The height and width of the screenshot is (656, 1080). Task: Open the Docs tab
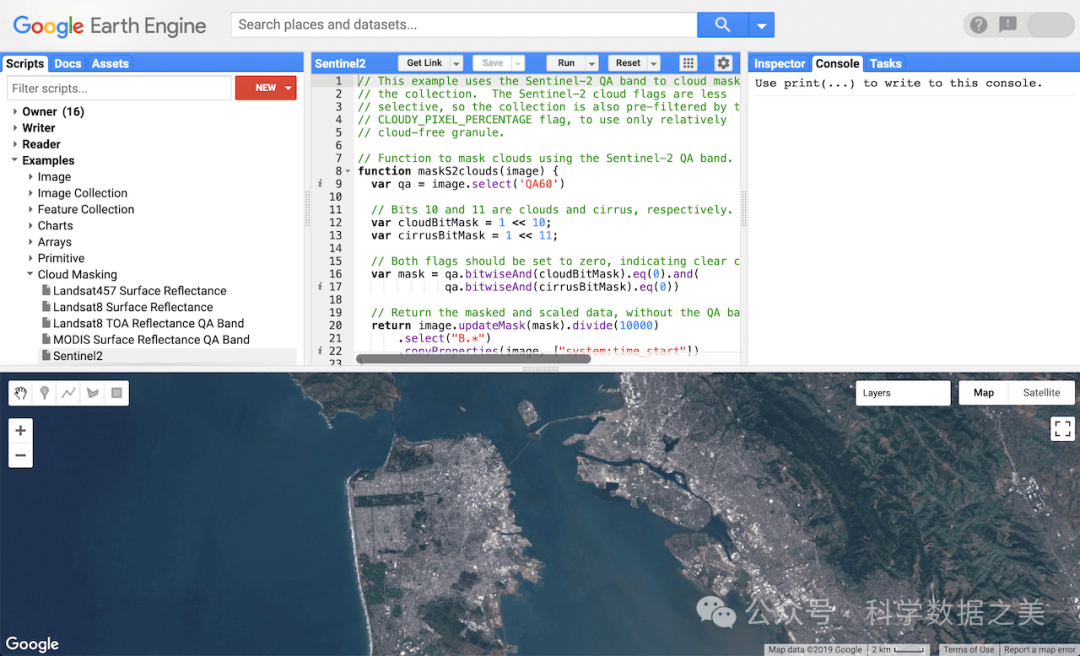[68, 63]
